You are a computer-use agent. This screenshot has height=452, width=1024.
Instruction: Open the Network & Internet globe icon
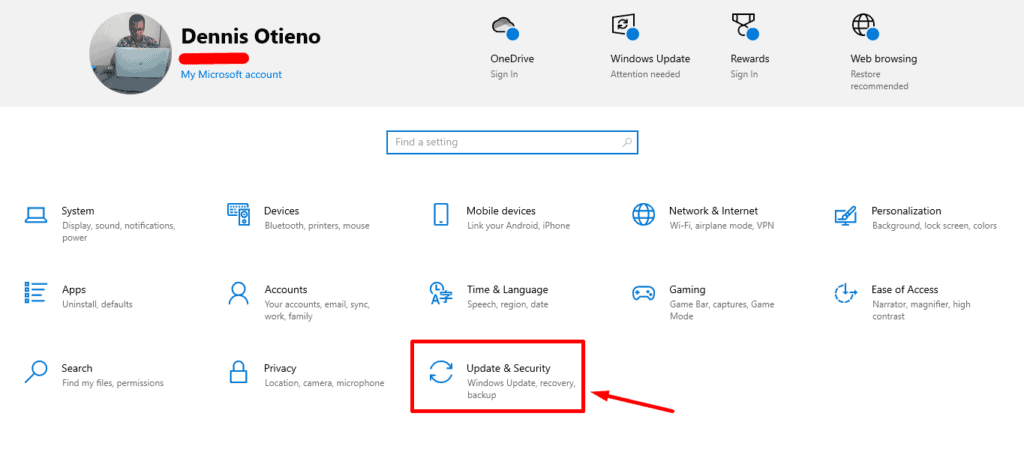[x=643, y=215]
